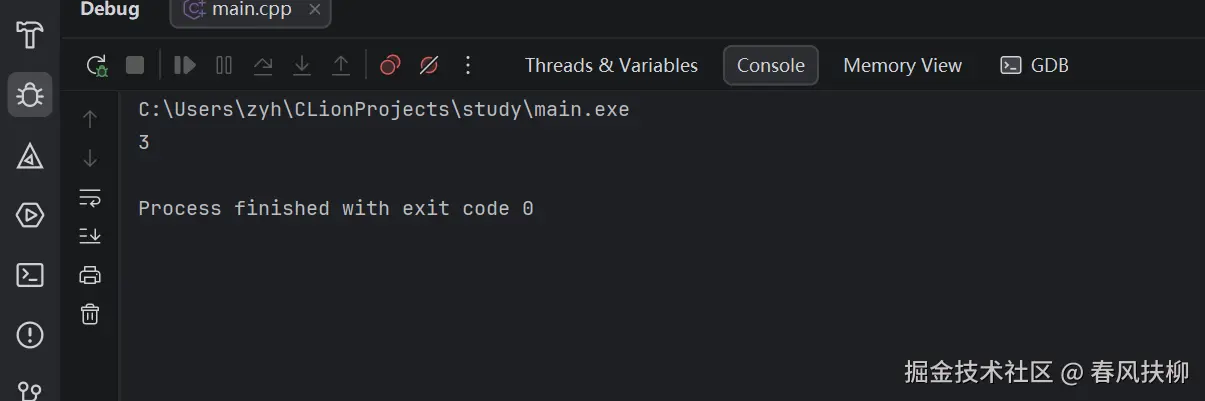Stop the debug process
Screen dimensions: 1205x401
coord(135,66)
